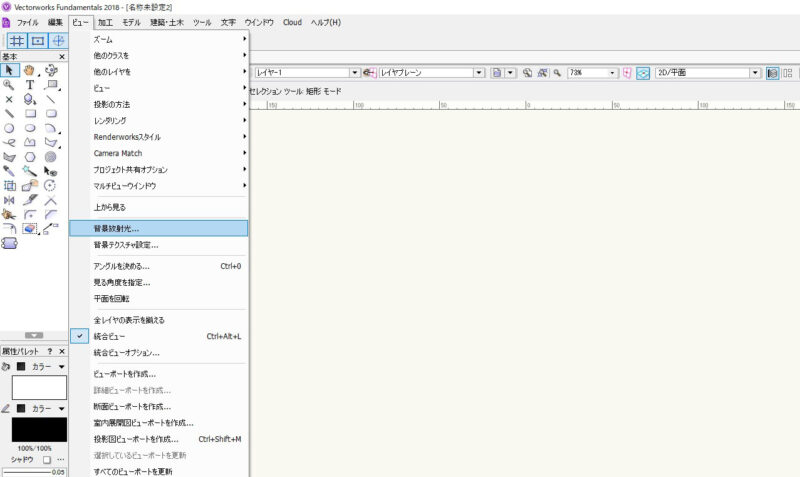The width and height of the screenshot is (800, 477).
Task: Select the Mirror tool
Action: 9,200
